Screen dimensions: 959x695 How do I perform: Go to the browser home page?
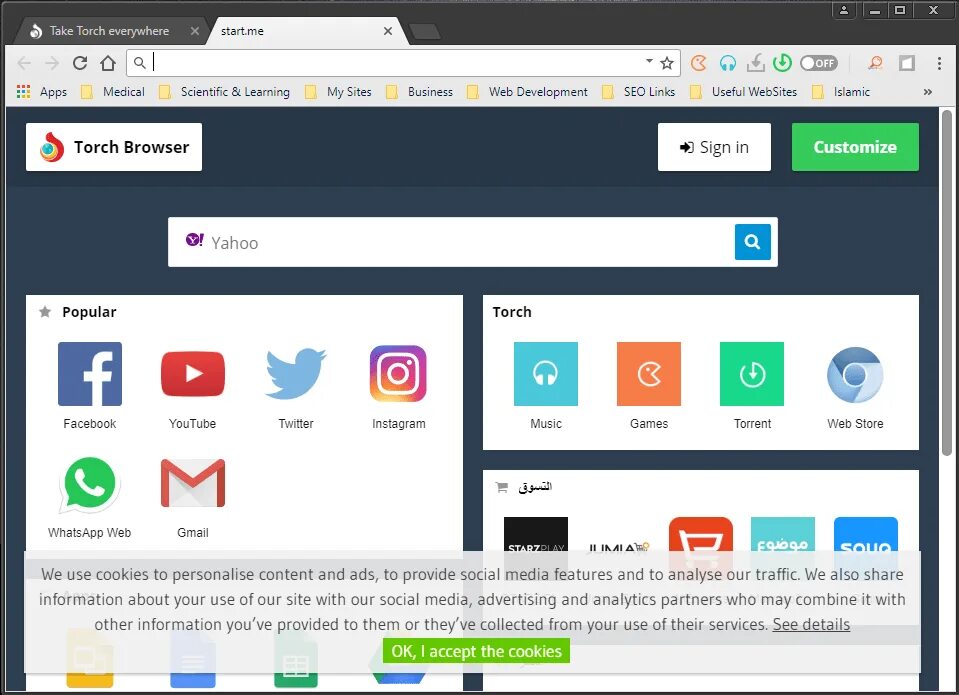[108, 63]
